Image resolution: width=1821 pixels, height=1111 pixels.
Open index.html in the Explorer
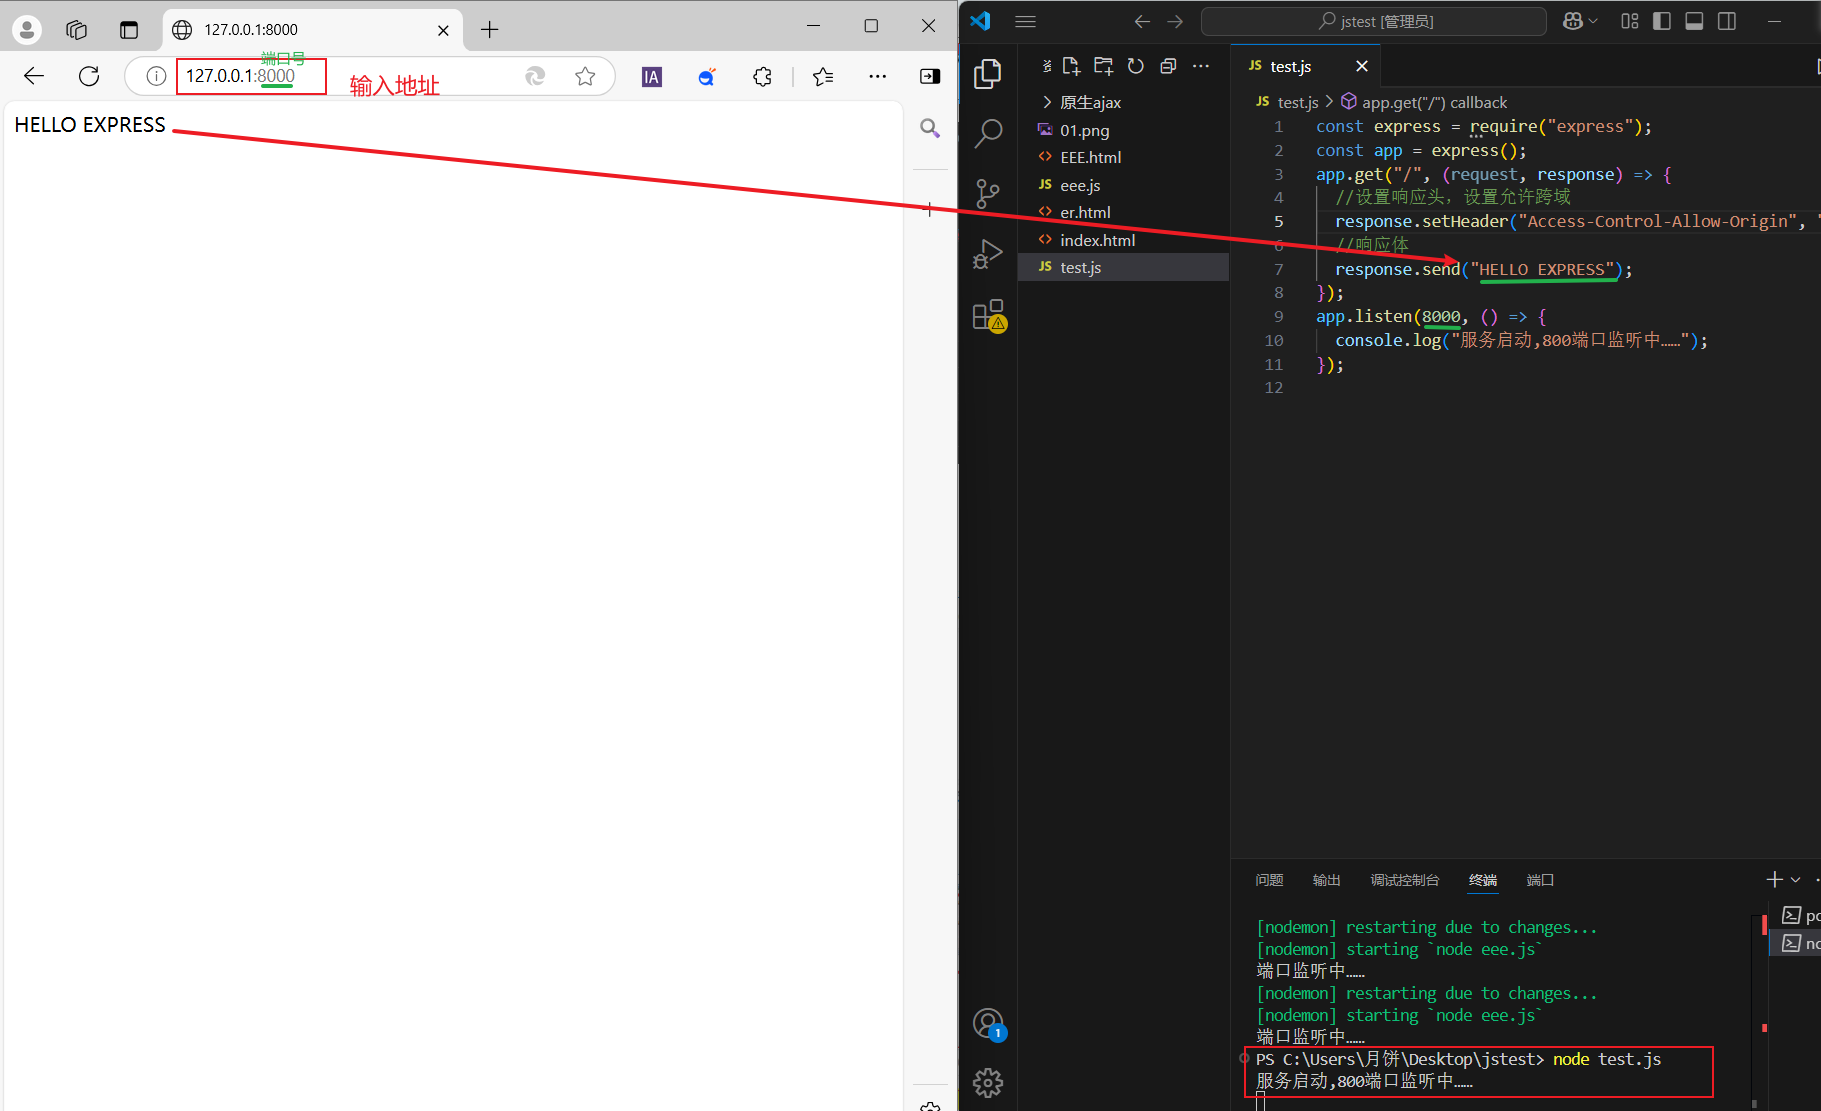[1123, 240]
